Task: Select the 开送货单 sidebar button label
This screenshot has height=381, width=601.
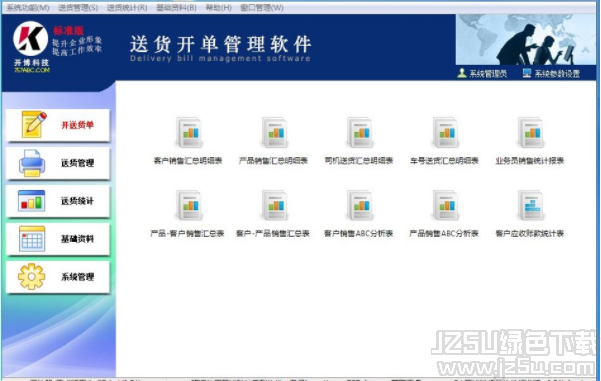Action: 77,125
